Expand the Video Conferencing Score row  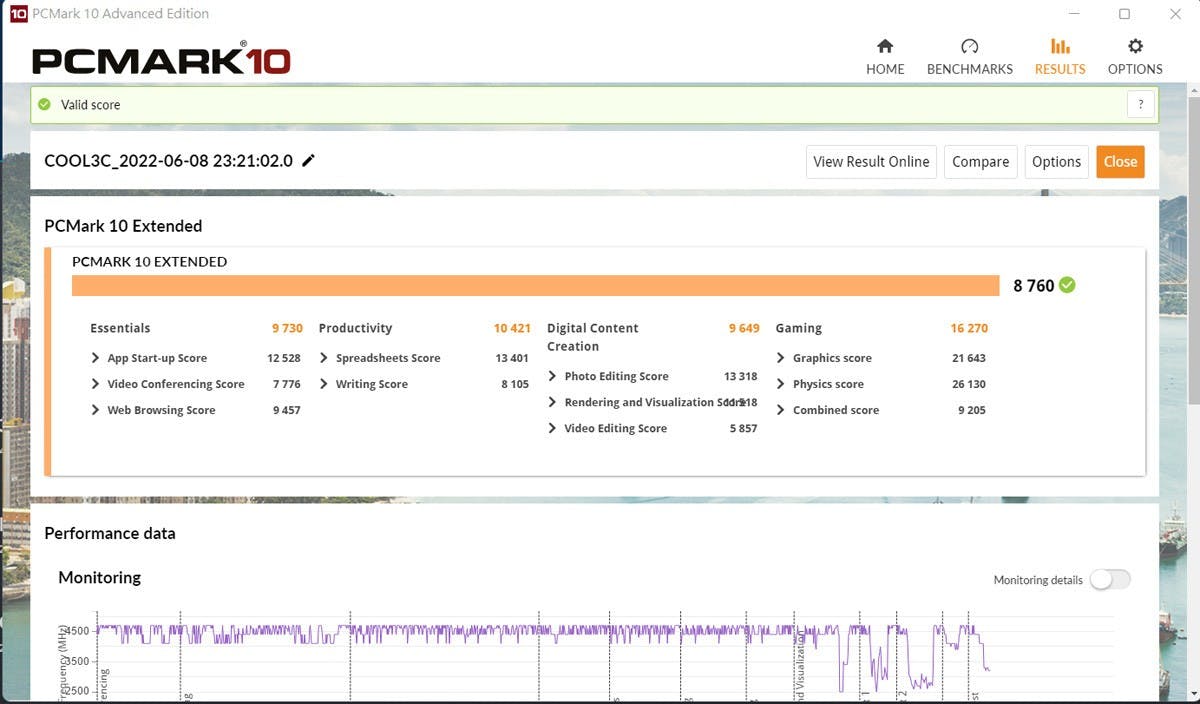96,384
